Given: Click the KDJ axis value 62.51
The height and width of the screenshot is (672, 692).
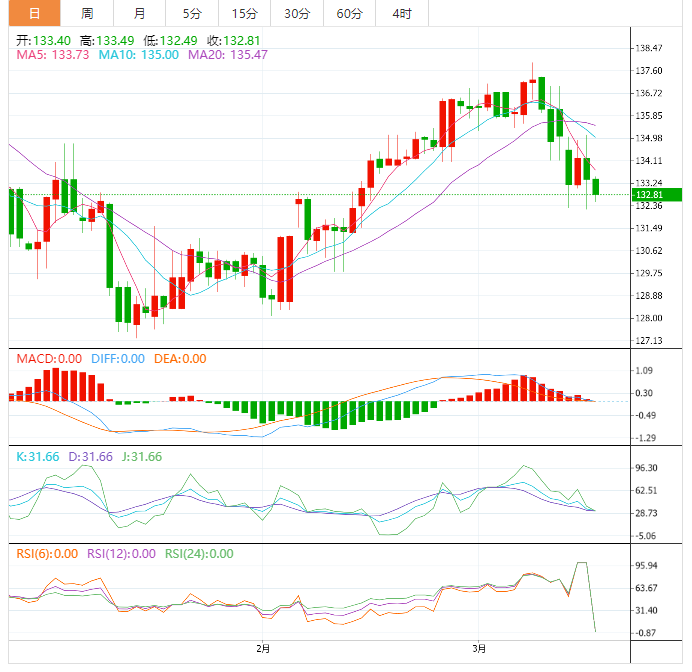Looking at the screenshot, I should coord(646,491).
